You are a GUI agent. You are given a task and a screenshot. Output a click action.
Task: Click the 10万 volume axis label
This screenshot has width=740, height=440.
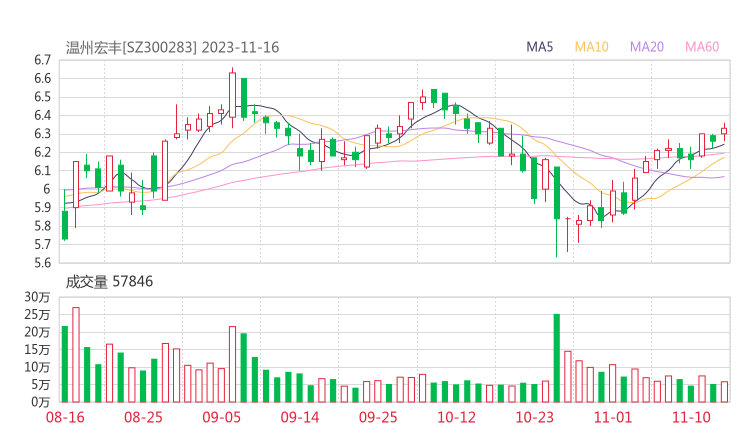coord(37,367)
